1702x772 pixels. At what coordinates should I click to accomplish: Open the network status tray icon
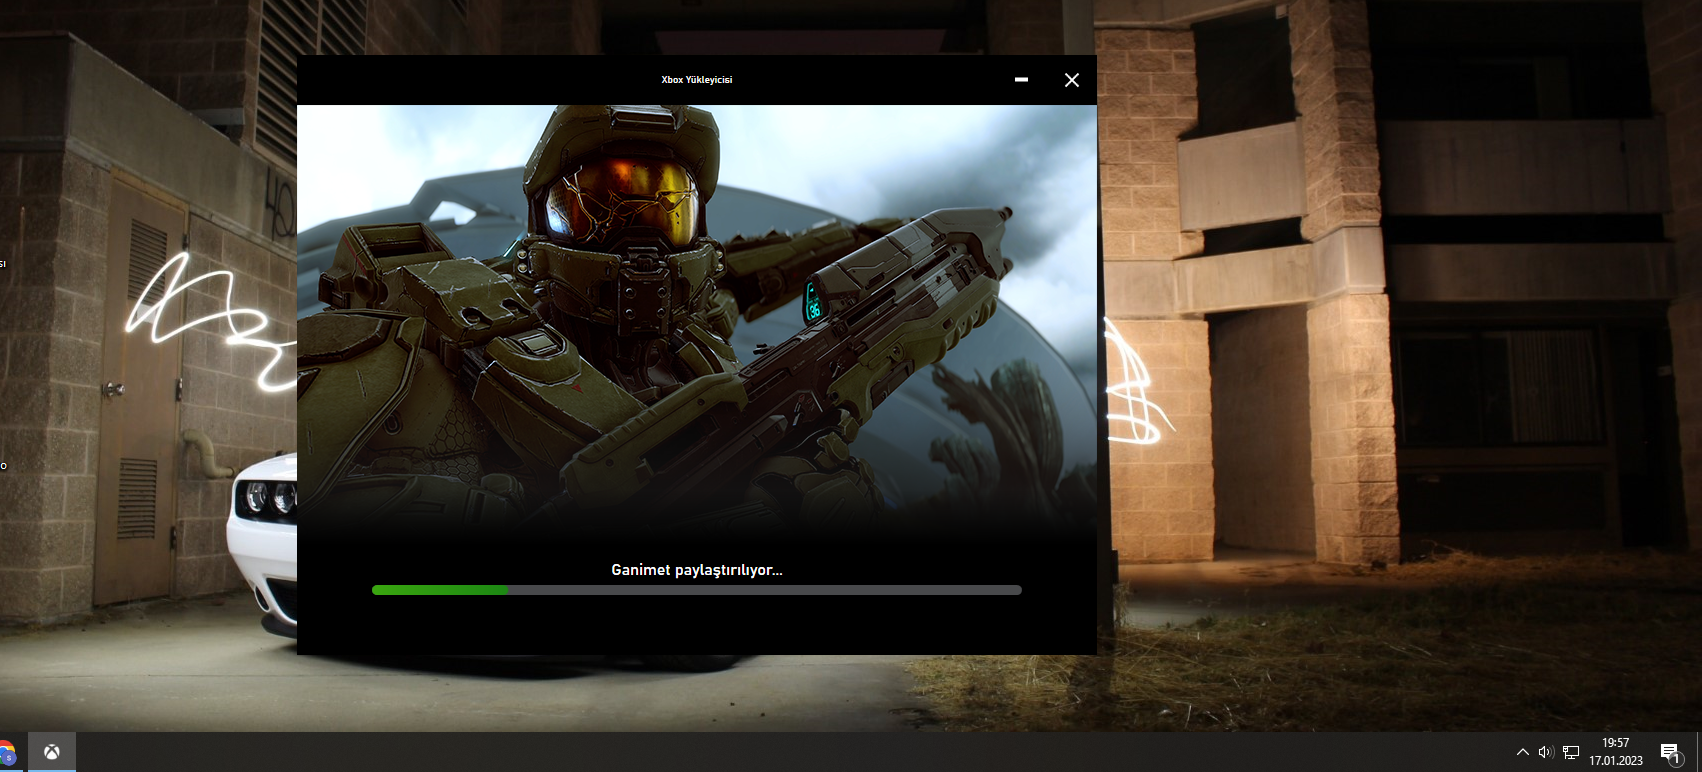click(x=1571, y=752)
